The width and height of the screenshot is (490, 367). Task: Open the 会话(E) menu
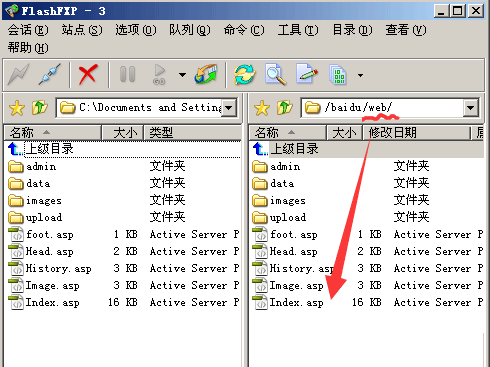coord(28,30)
